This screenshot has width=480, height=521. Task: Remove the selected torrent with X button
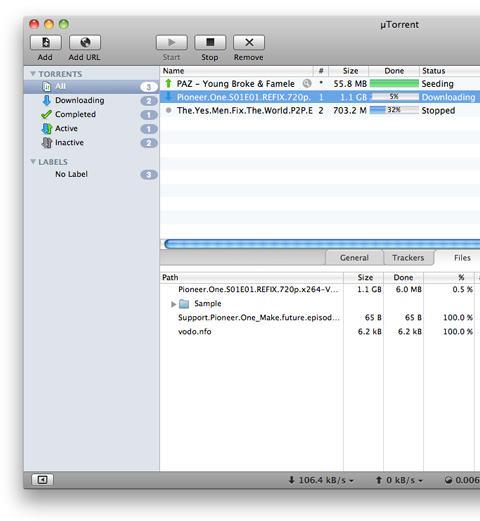(249, 42)
